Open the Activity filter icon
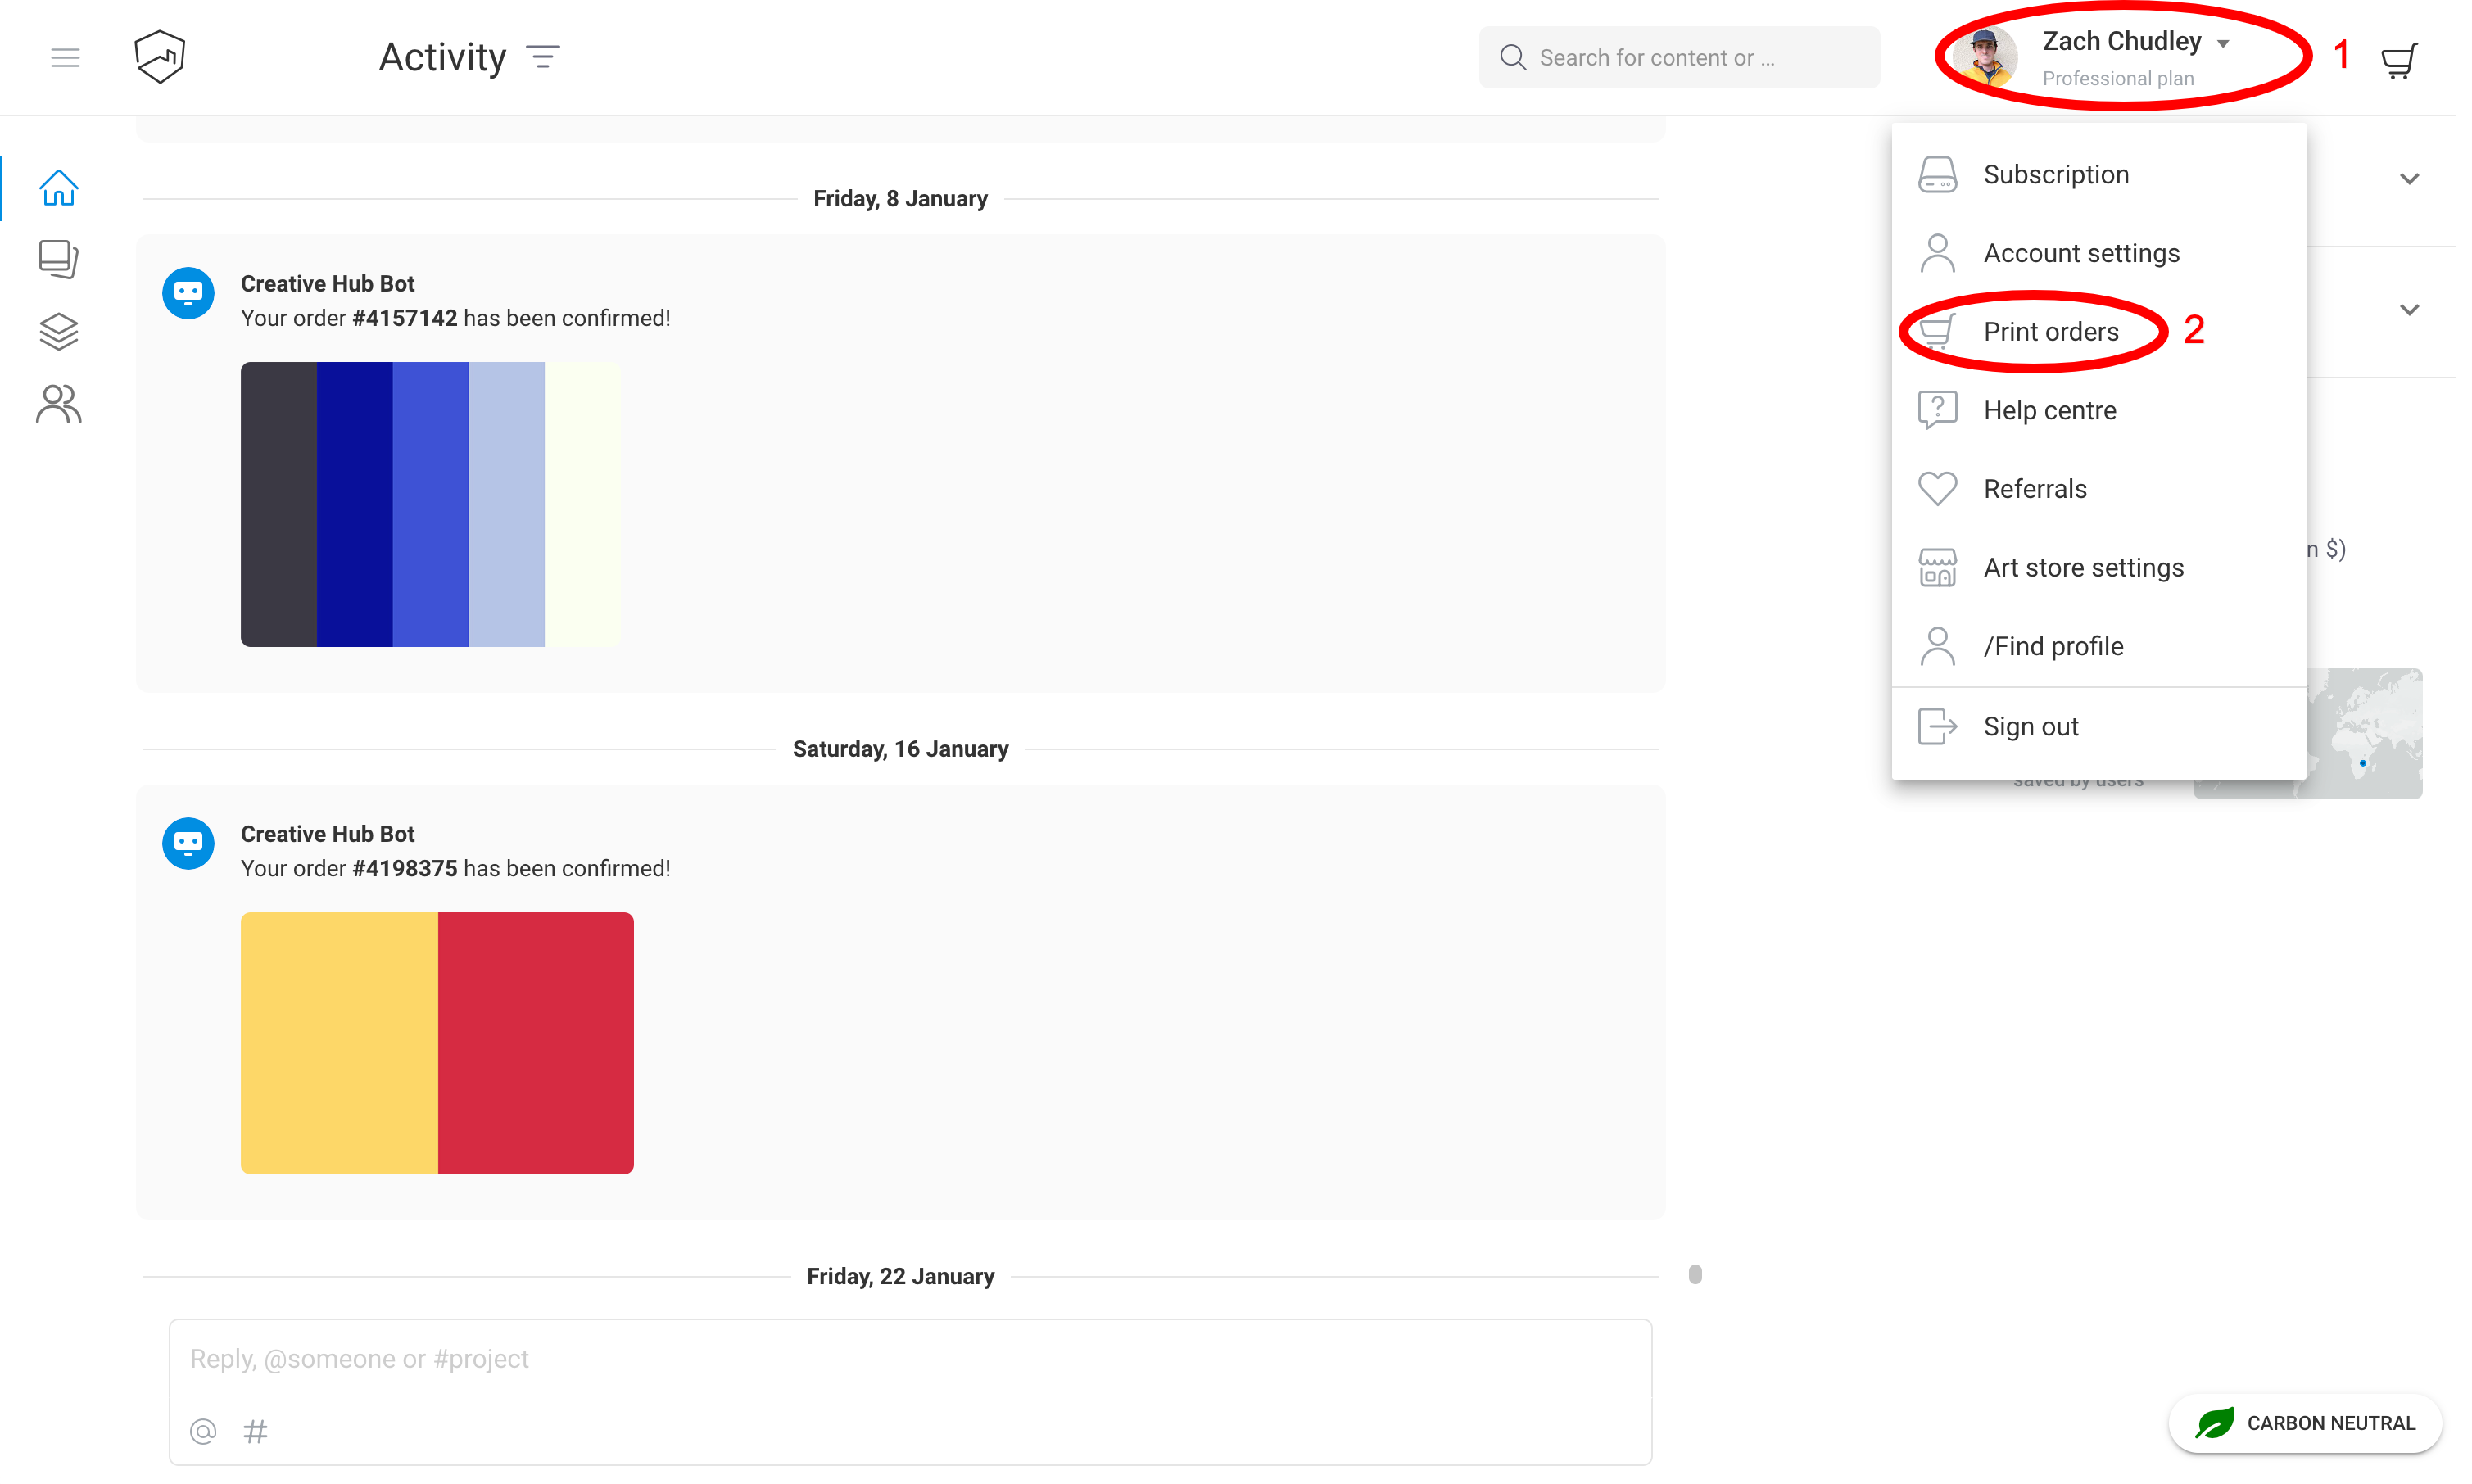2472x1484 pixels. tap(543, 58)
